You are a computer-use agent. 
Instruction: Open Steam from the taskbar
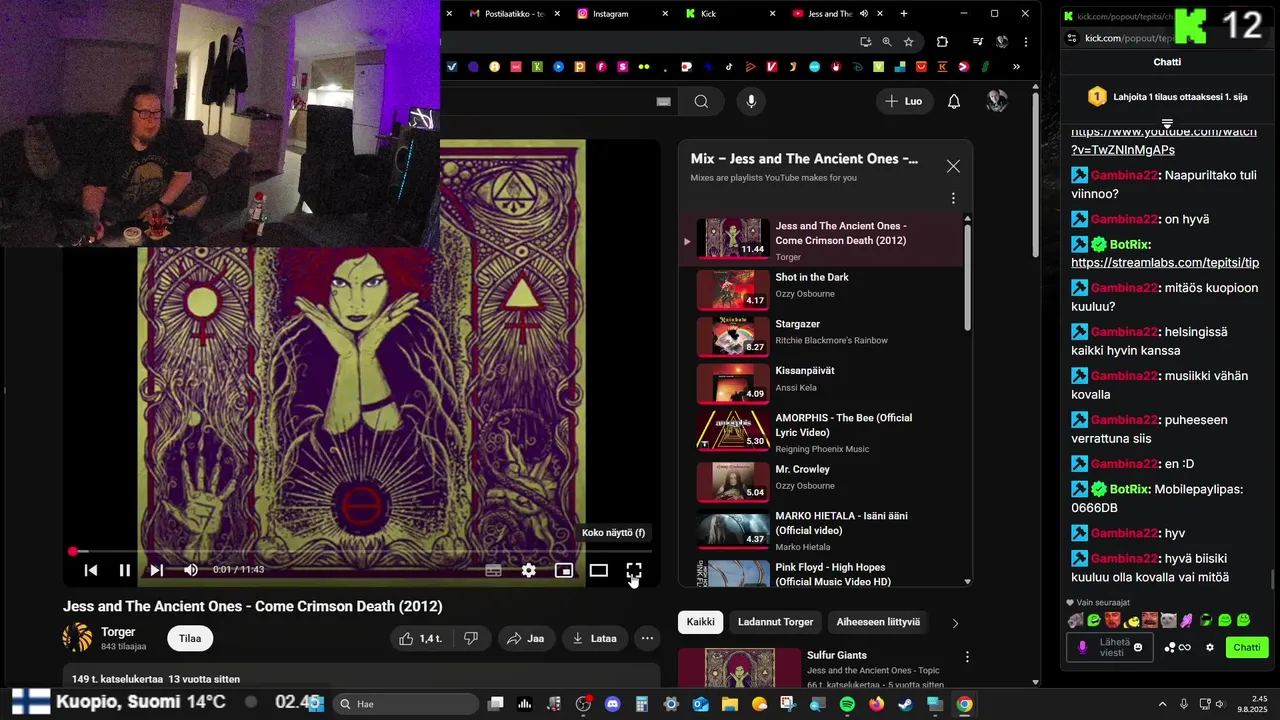tap(906, 704)
